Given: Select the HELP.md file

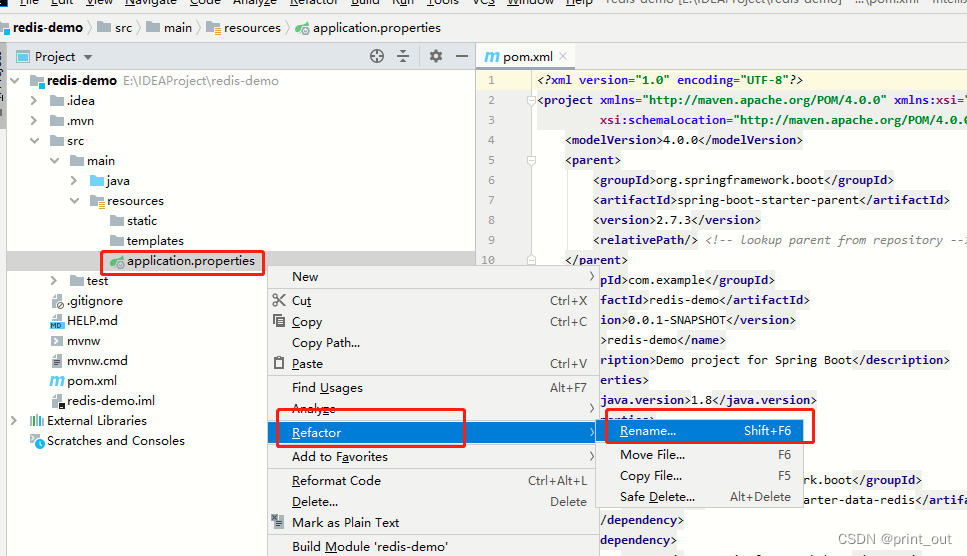Looking at the screenshot, I should 92,321.
